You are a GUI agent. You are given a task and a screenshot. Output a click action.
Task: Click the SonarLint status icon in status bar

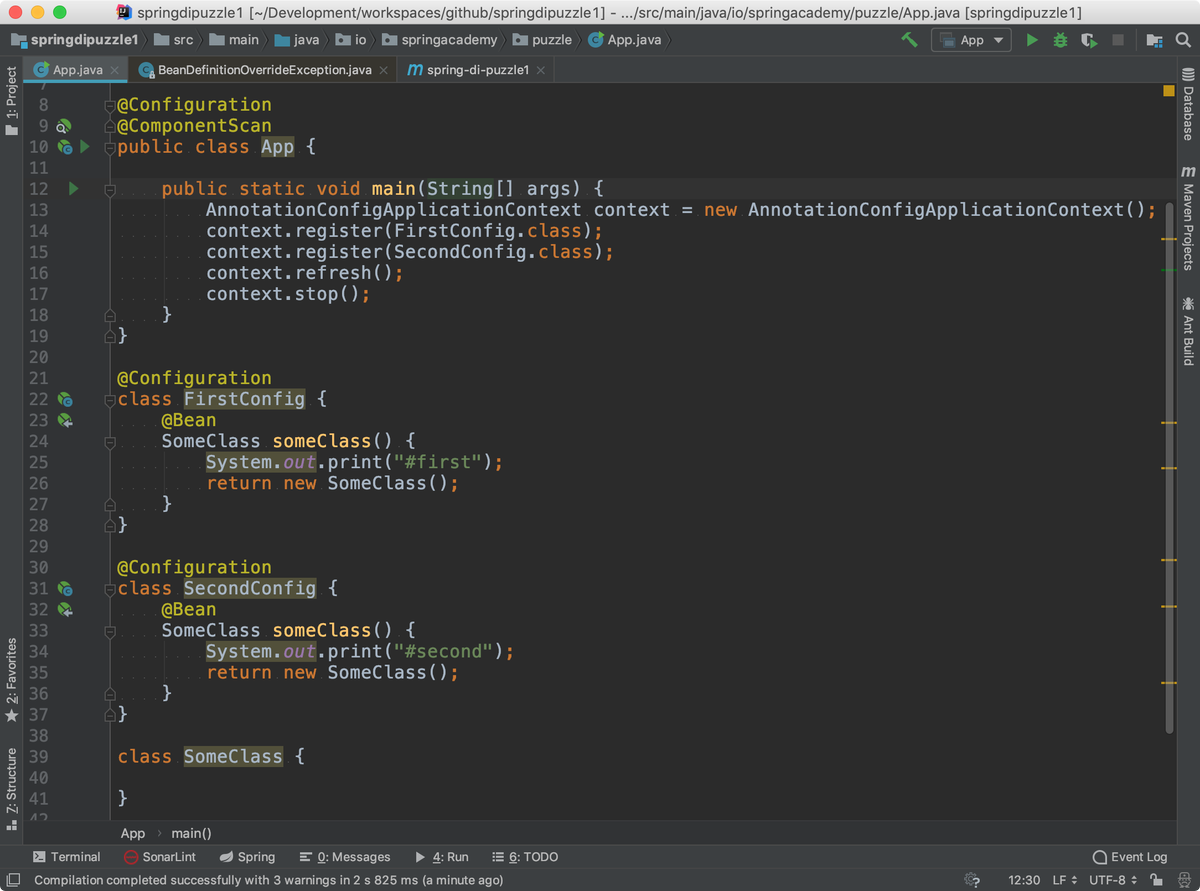(971, 880)
